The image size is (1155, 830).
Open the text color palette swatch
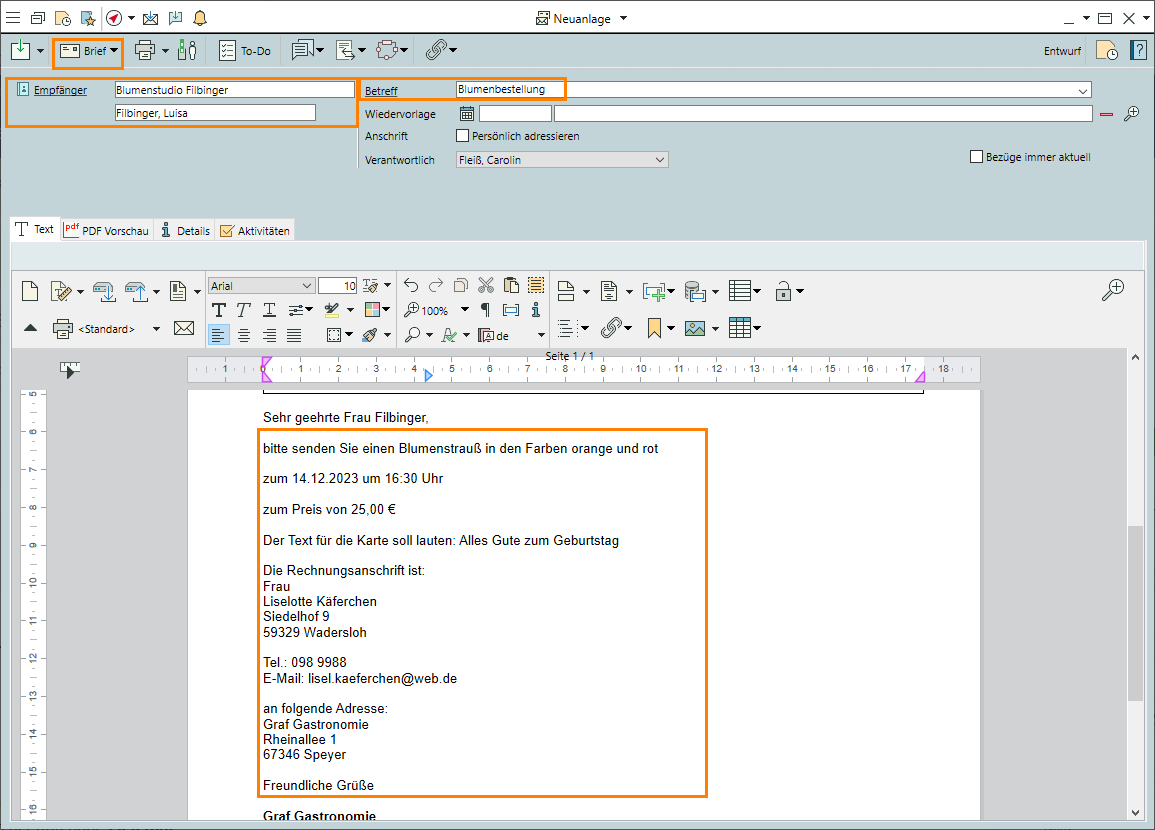373,310
